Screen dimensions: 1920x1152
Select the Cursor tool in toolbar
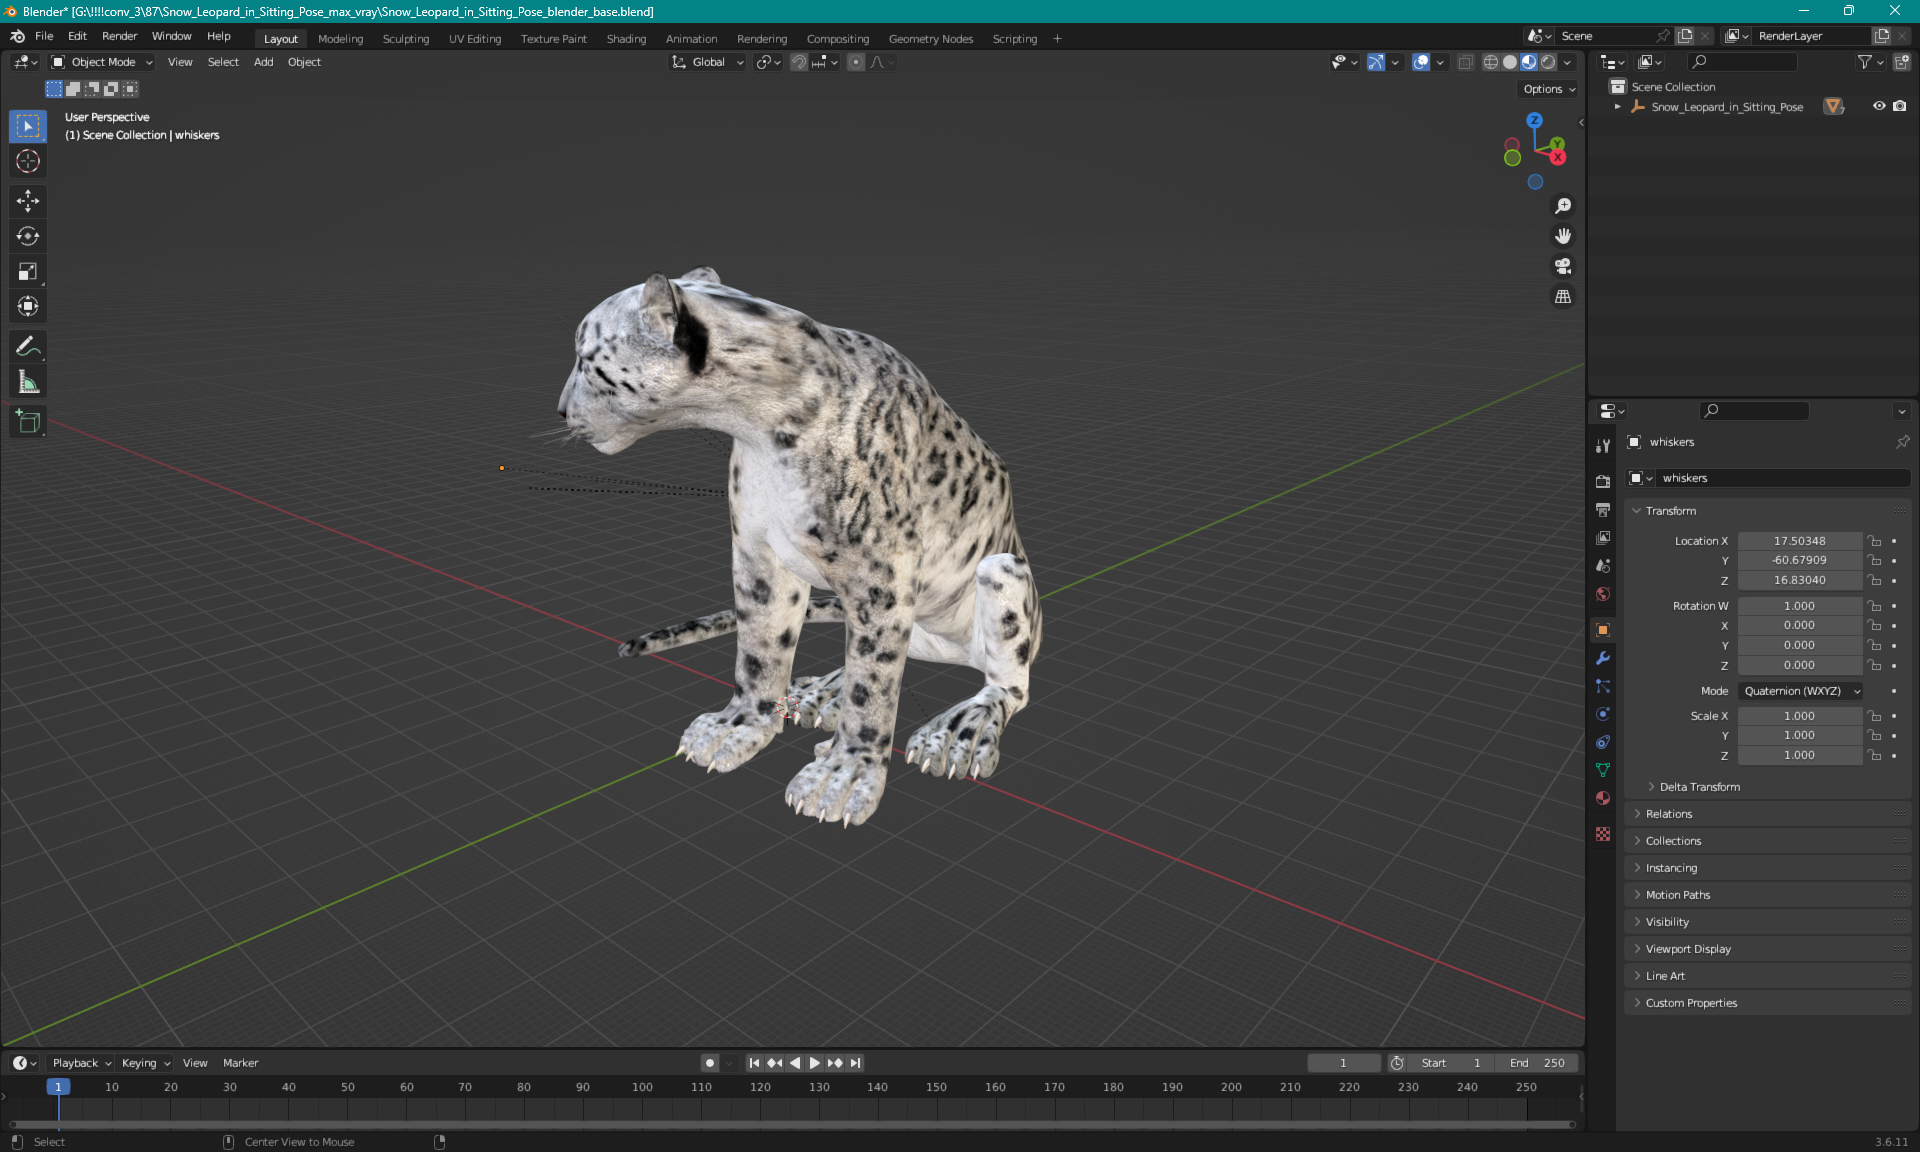coord(28,161)
